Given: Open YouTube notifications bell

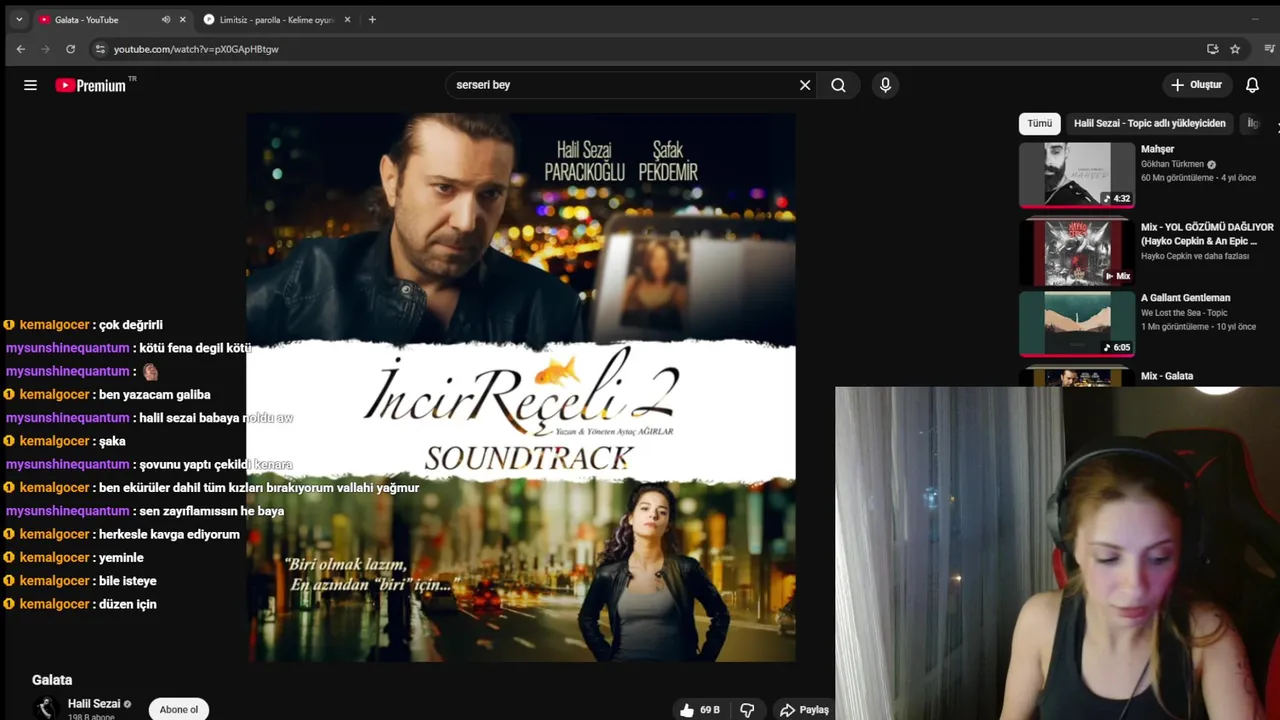Looking at the screenshot, I should point(1252,85).
